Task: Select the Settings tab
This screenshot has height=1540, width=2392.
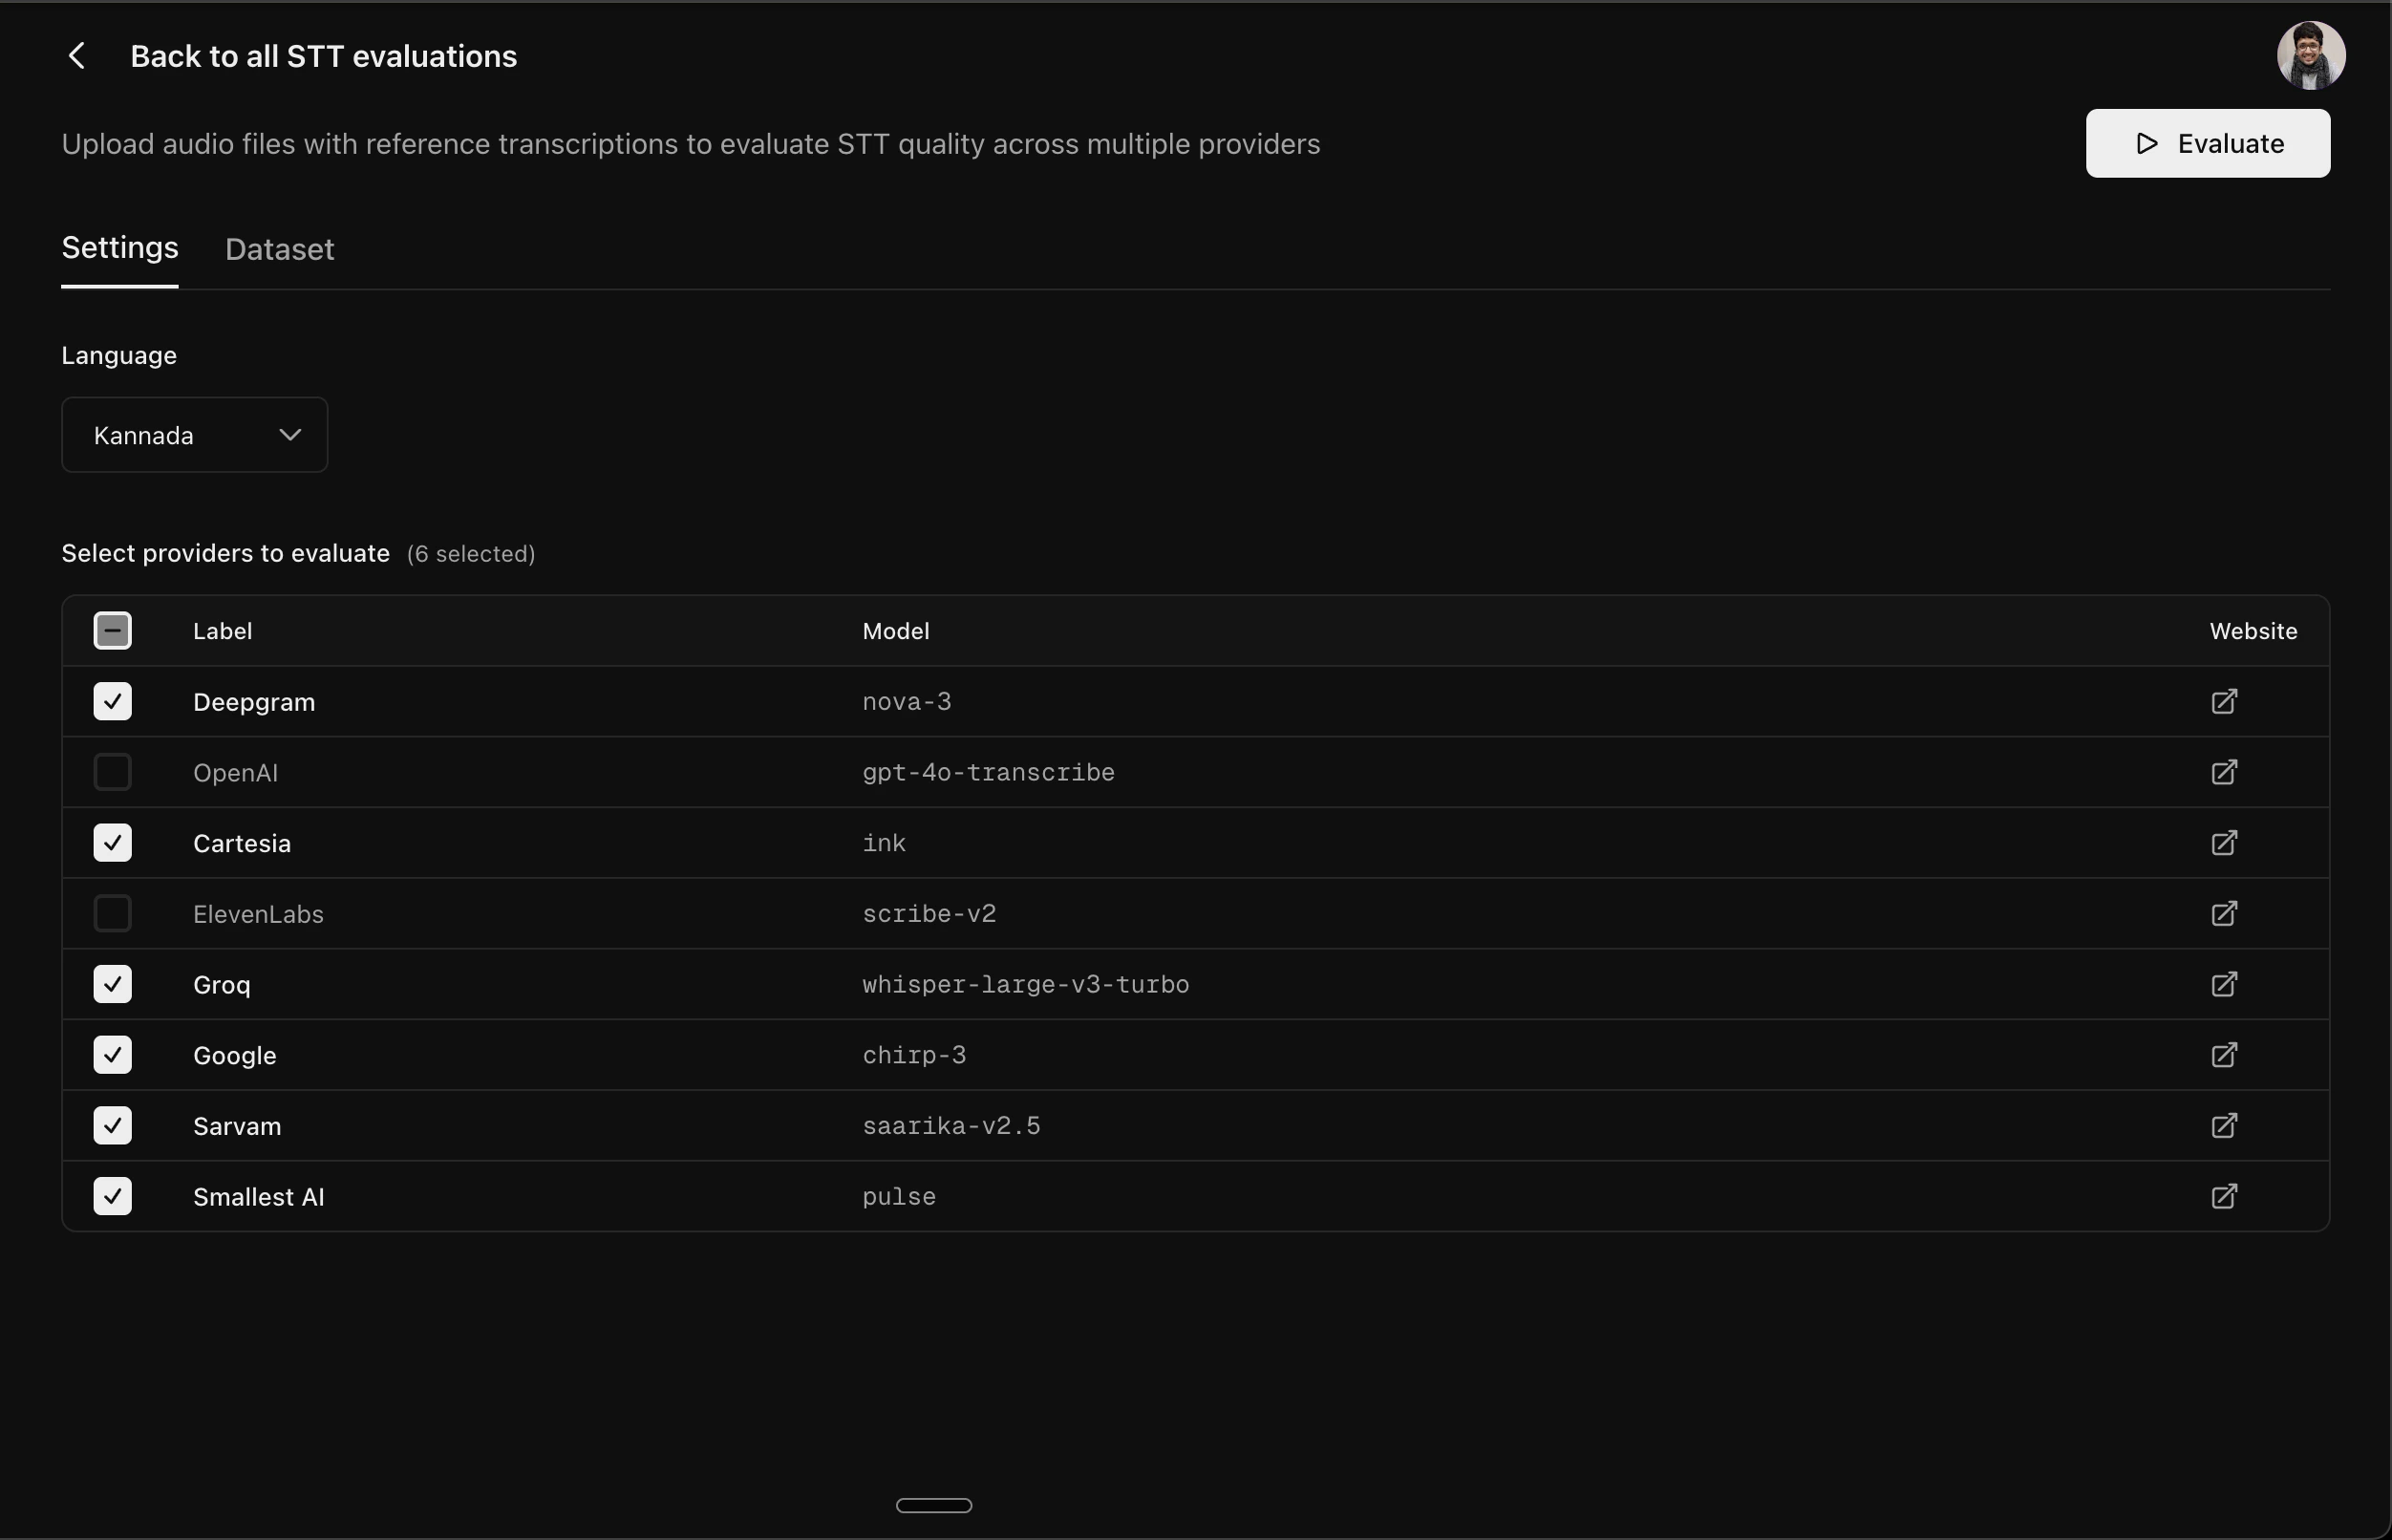Action: 119,248
